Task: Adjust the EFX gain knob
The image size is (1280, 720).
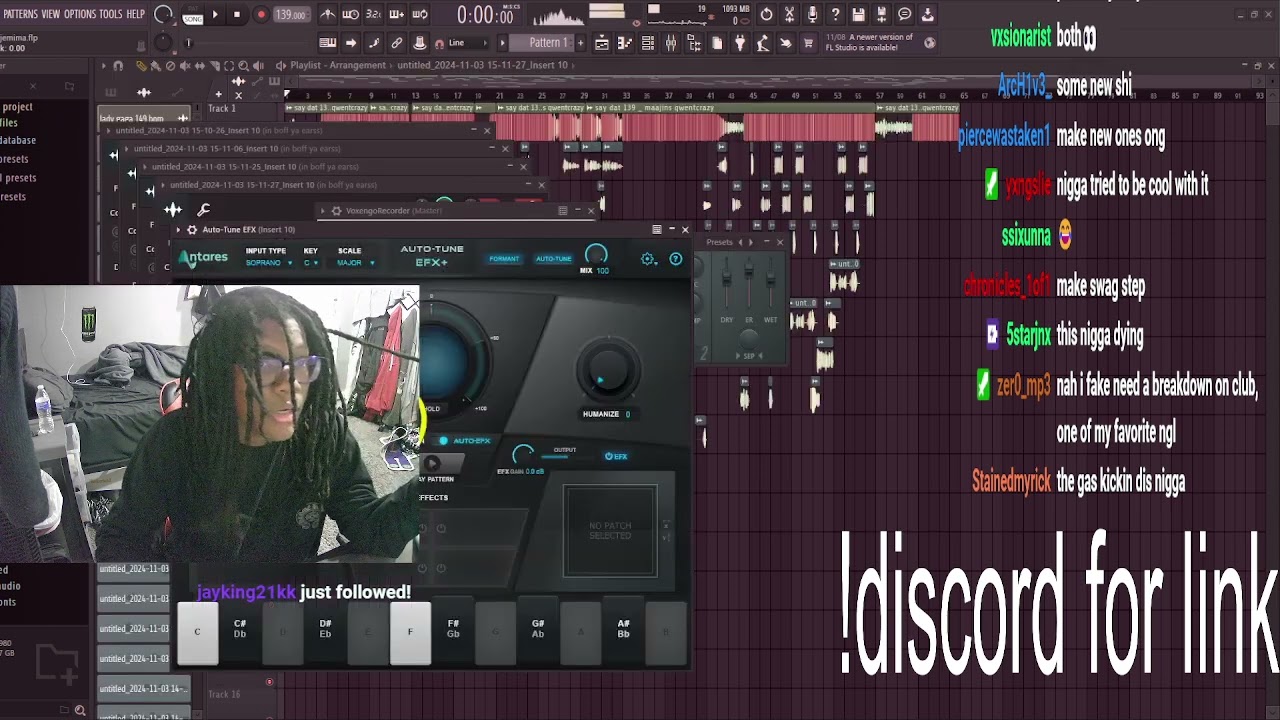Action: 522,455
